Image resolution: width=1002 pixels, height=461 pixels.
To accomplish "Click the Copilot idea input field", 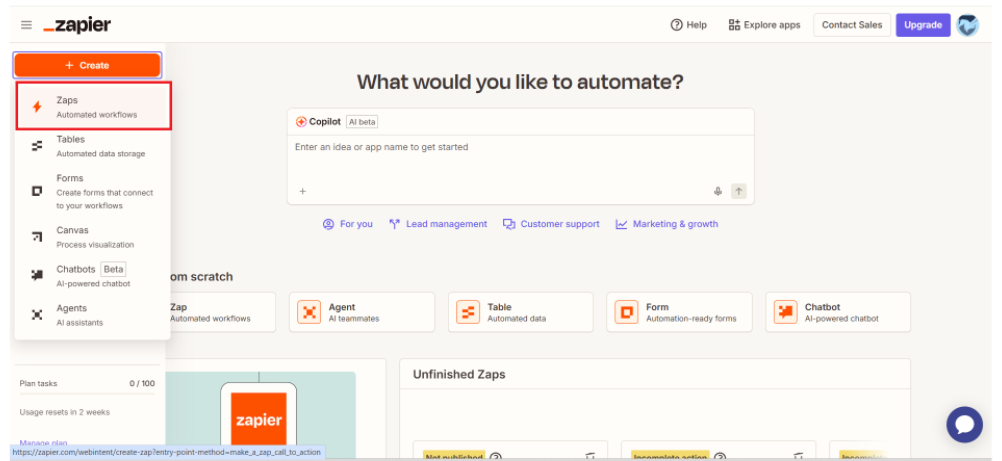I will [520, 148].
